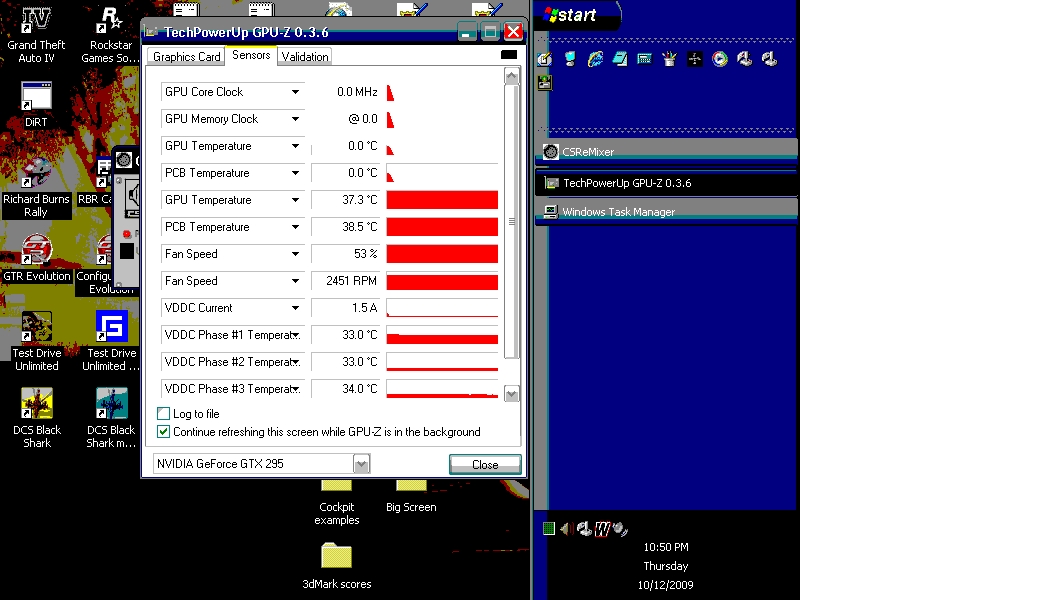Click the Show Desktop monitor quick launch icon
This screenshot has width=1054, height=600.
[570, 59]
